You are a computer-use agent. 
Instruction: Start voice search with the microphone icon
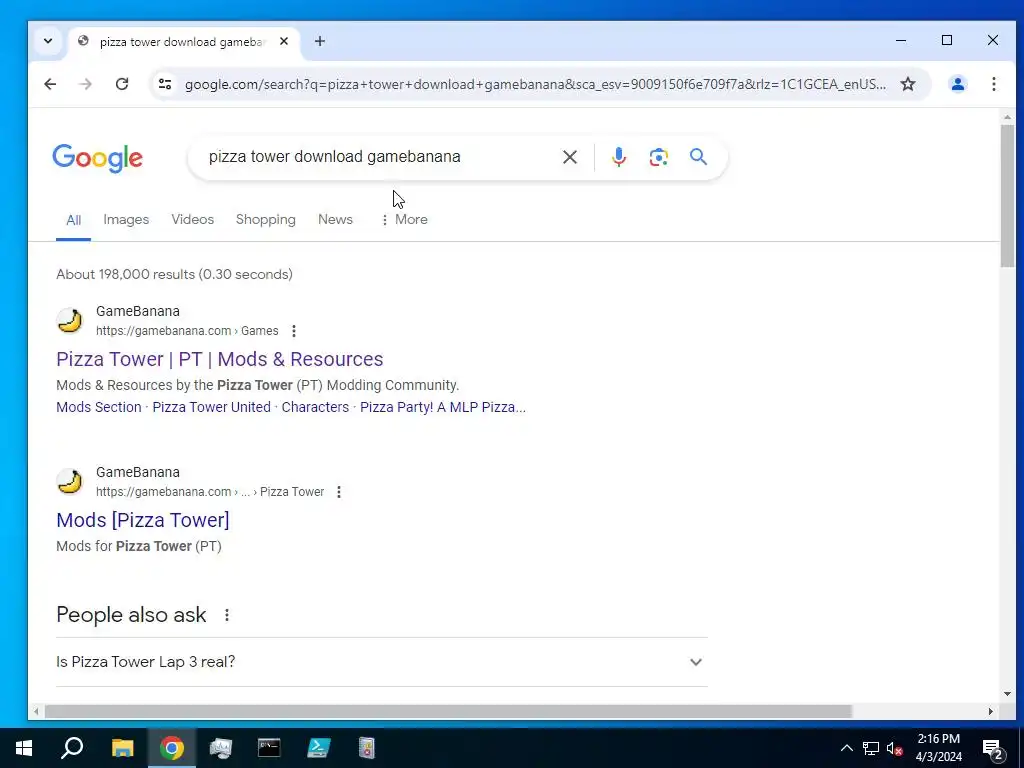618,157
